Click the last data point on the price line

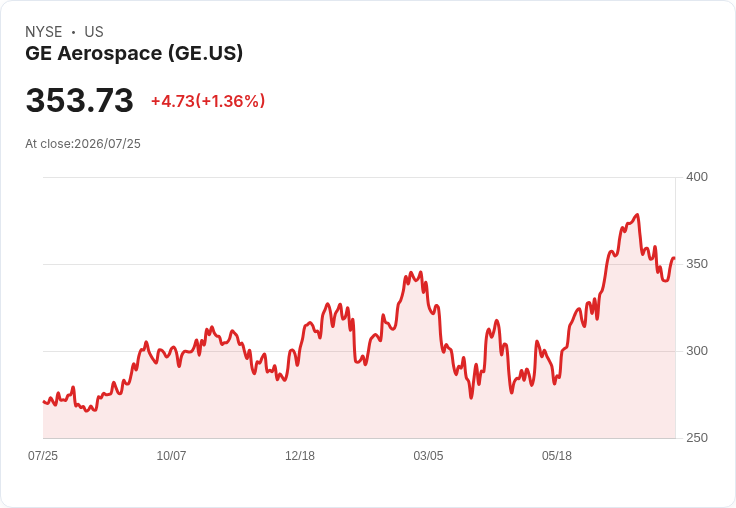(x=674, y=258)
